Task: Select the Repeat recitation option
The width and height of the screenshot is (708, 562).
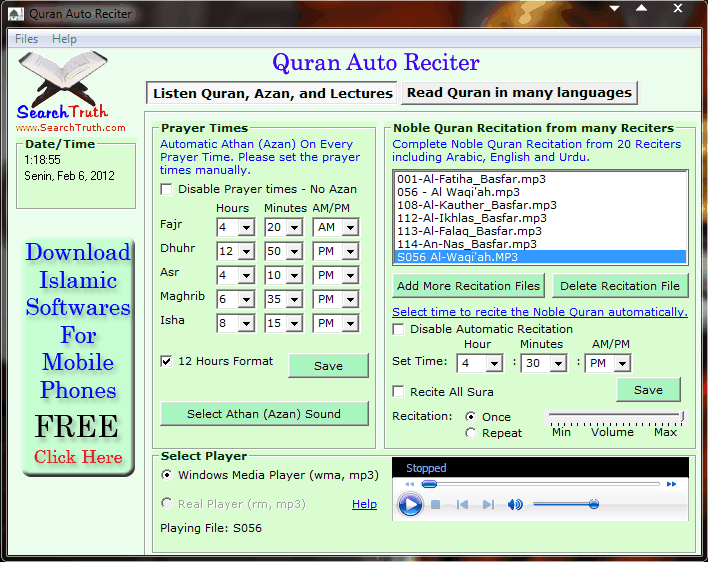Action: (470, 433)
